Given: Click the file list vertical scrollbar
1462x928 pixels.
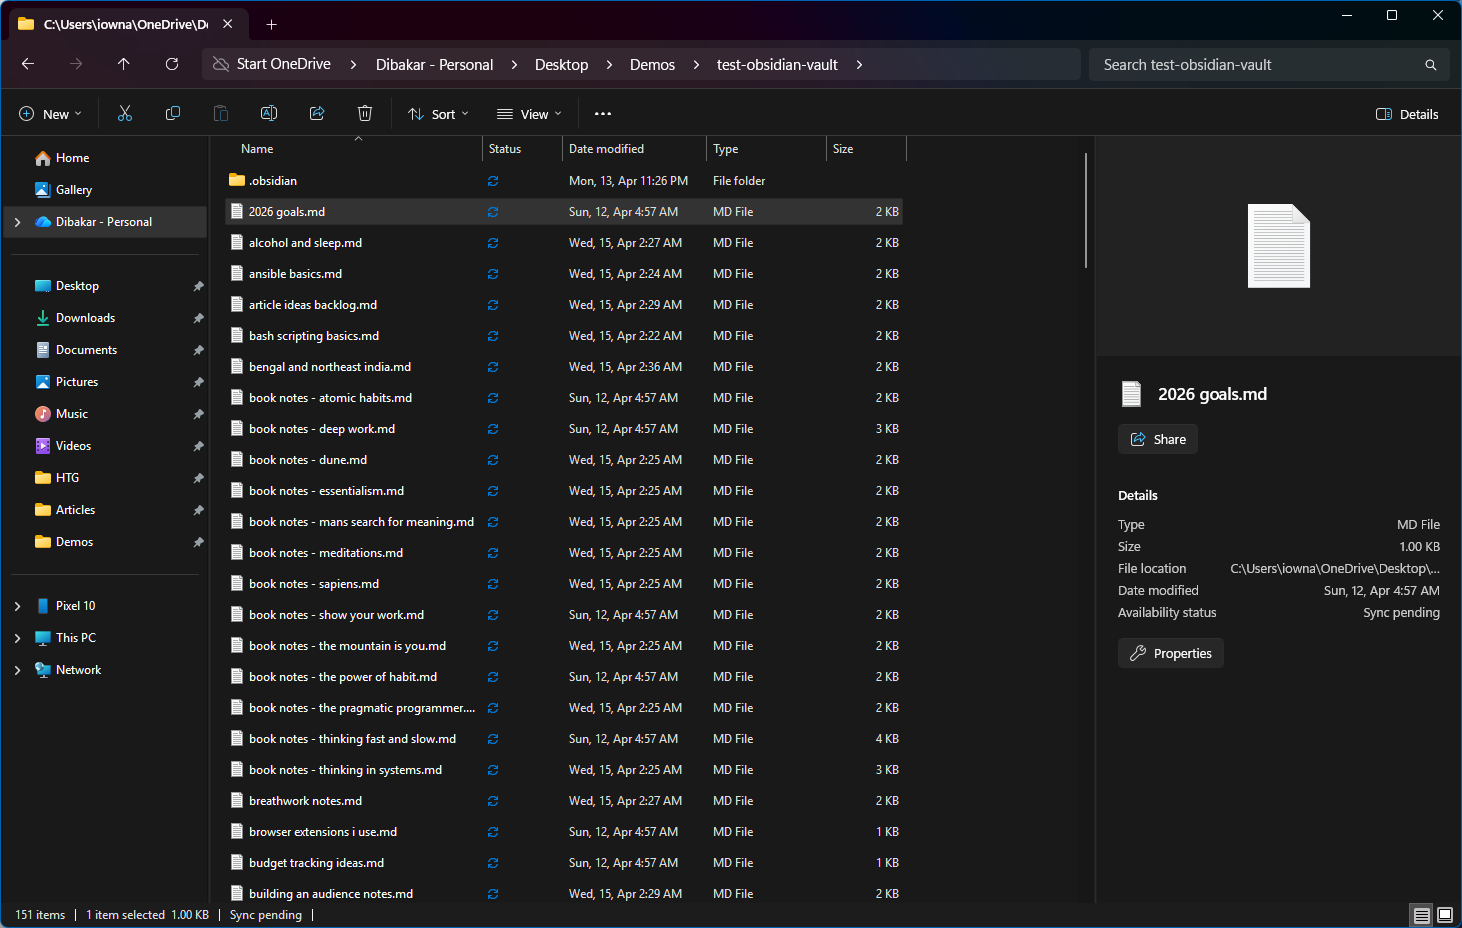Looking at the screenshot, I should click(1085, 210).
